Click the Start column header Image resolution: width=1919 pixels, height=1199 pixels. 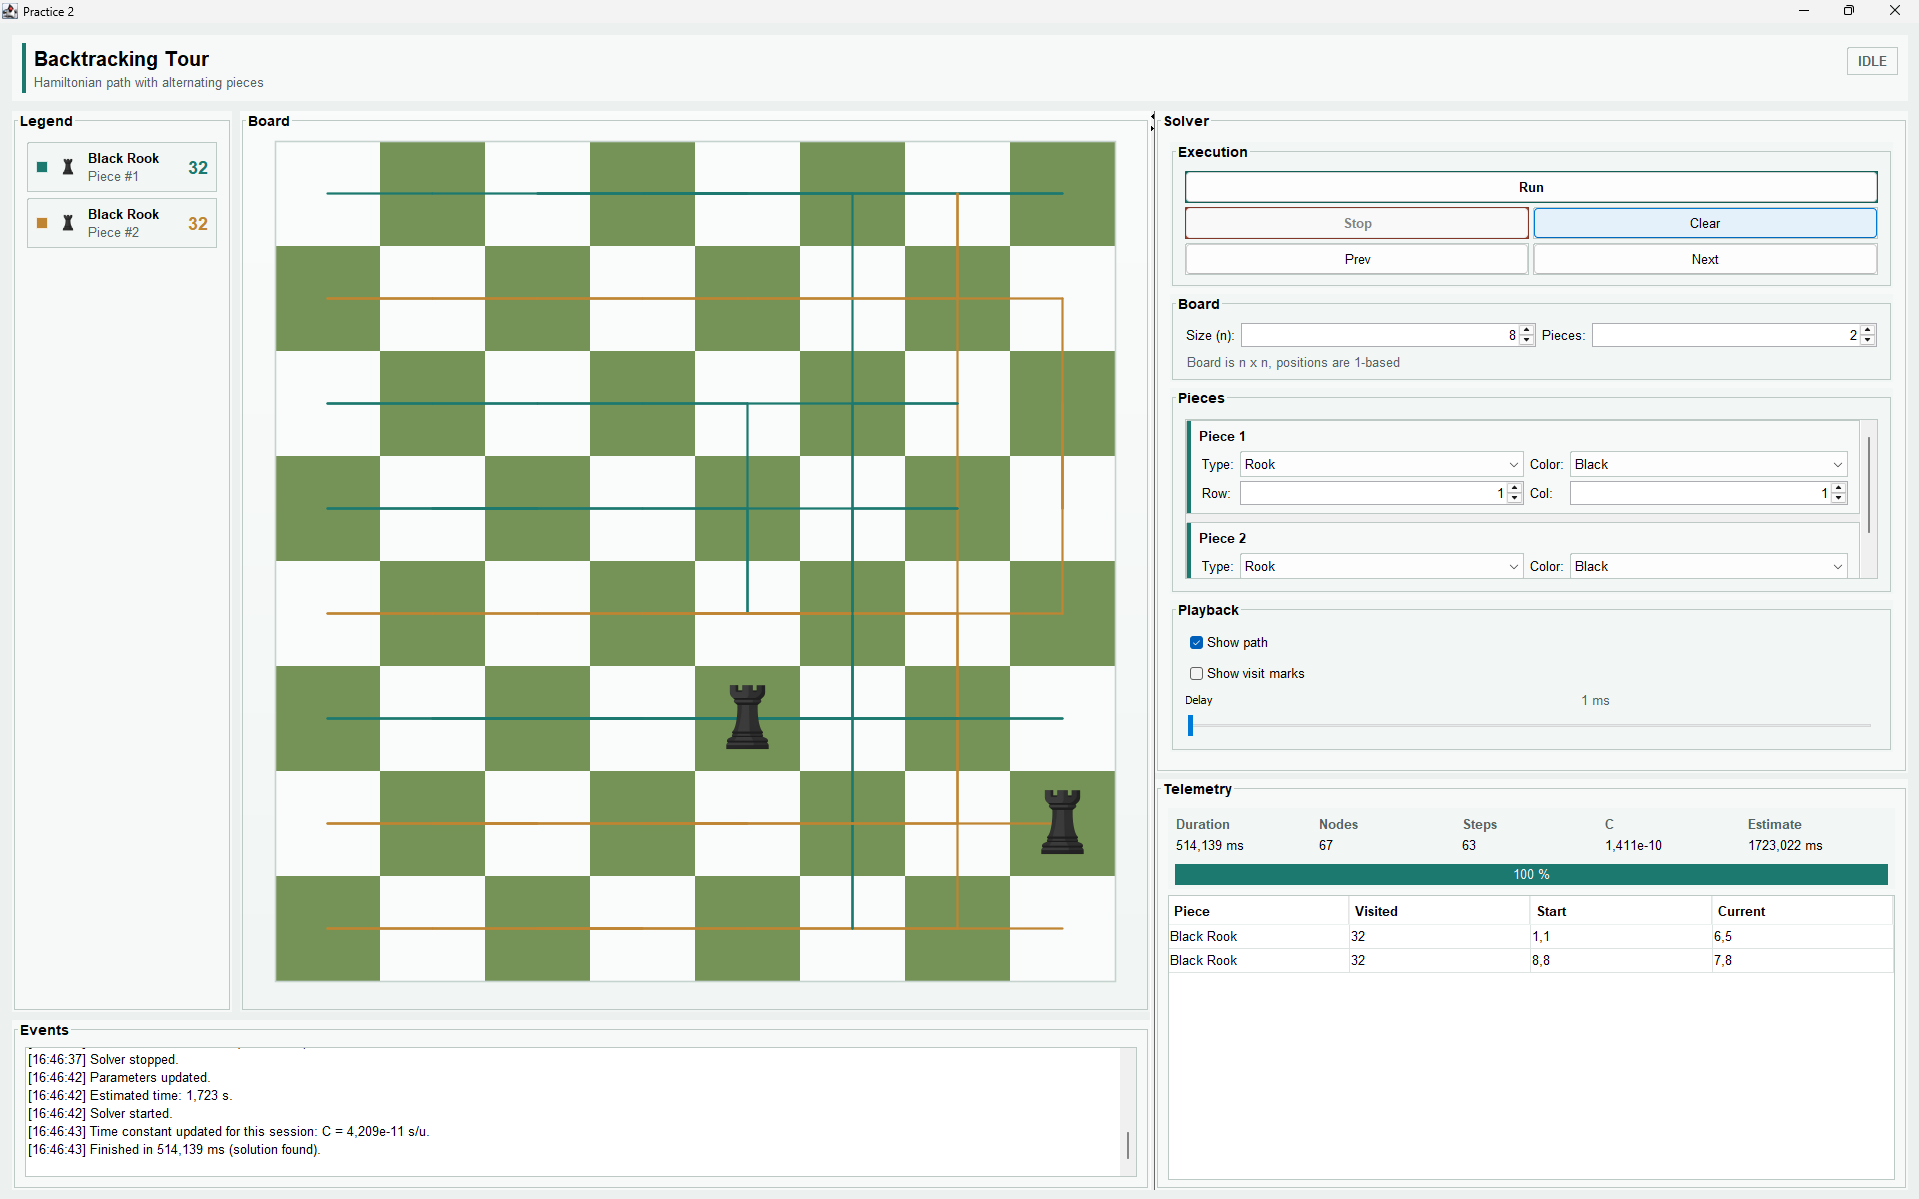pyautogui.click(x=1620, y=911)
